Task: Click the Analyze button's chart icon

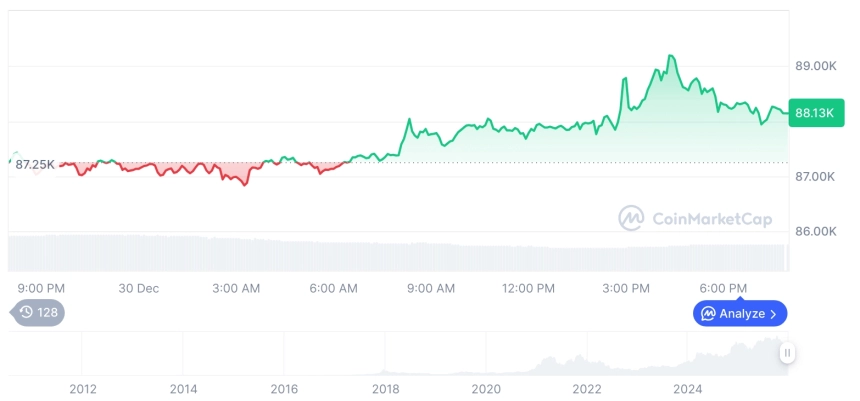Action: [x=708, y=314]
